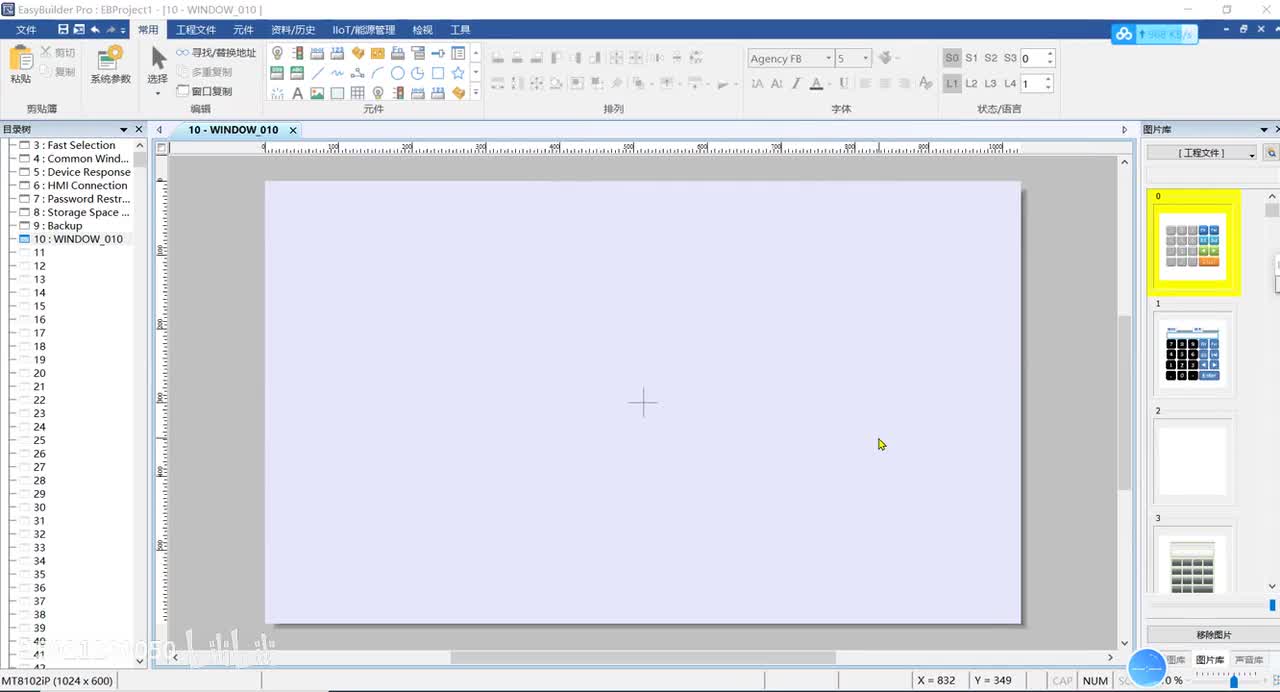Click the 移除图片 remove picture button
1280x692 pixels.
[x=1214, y=635]
